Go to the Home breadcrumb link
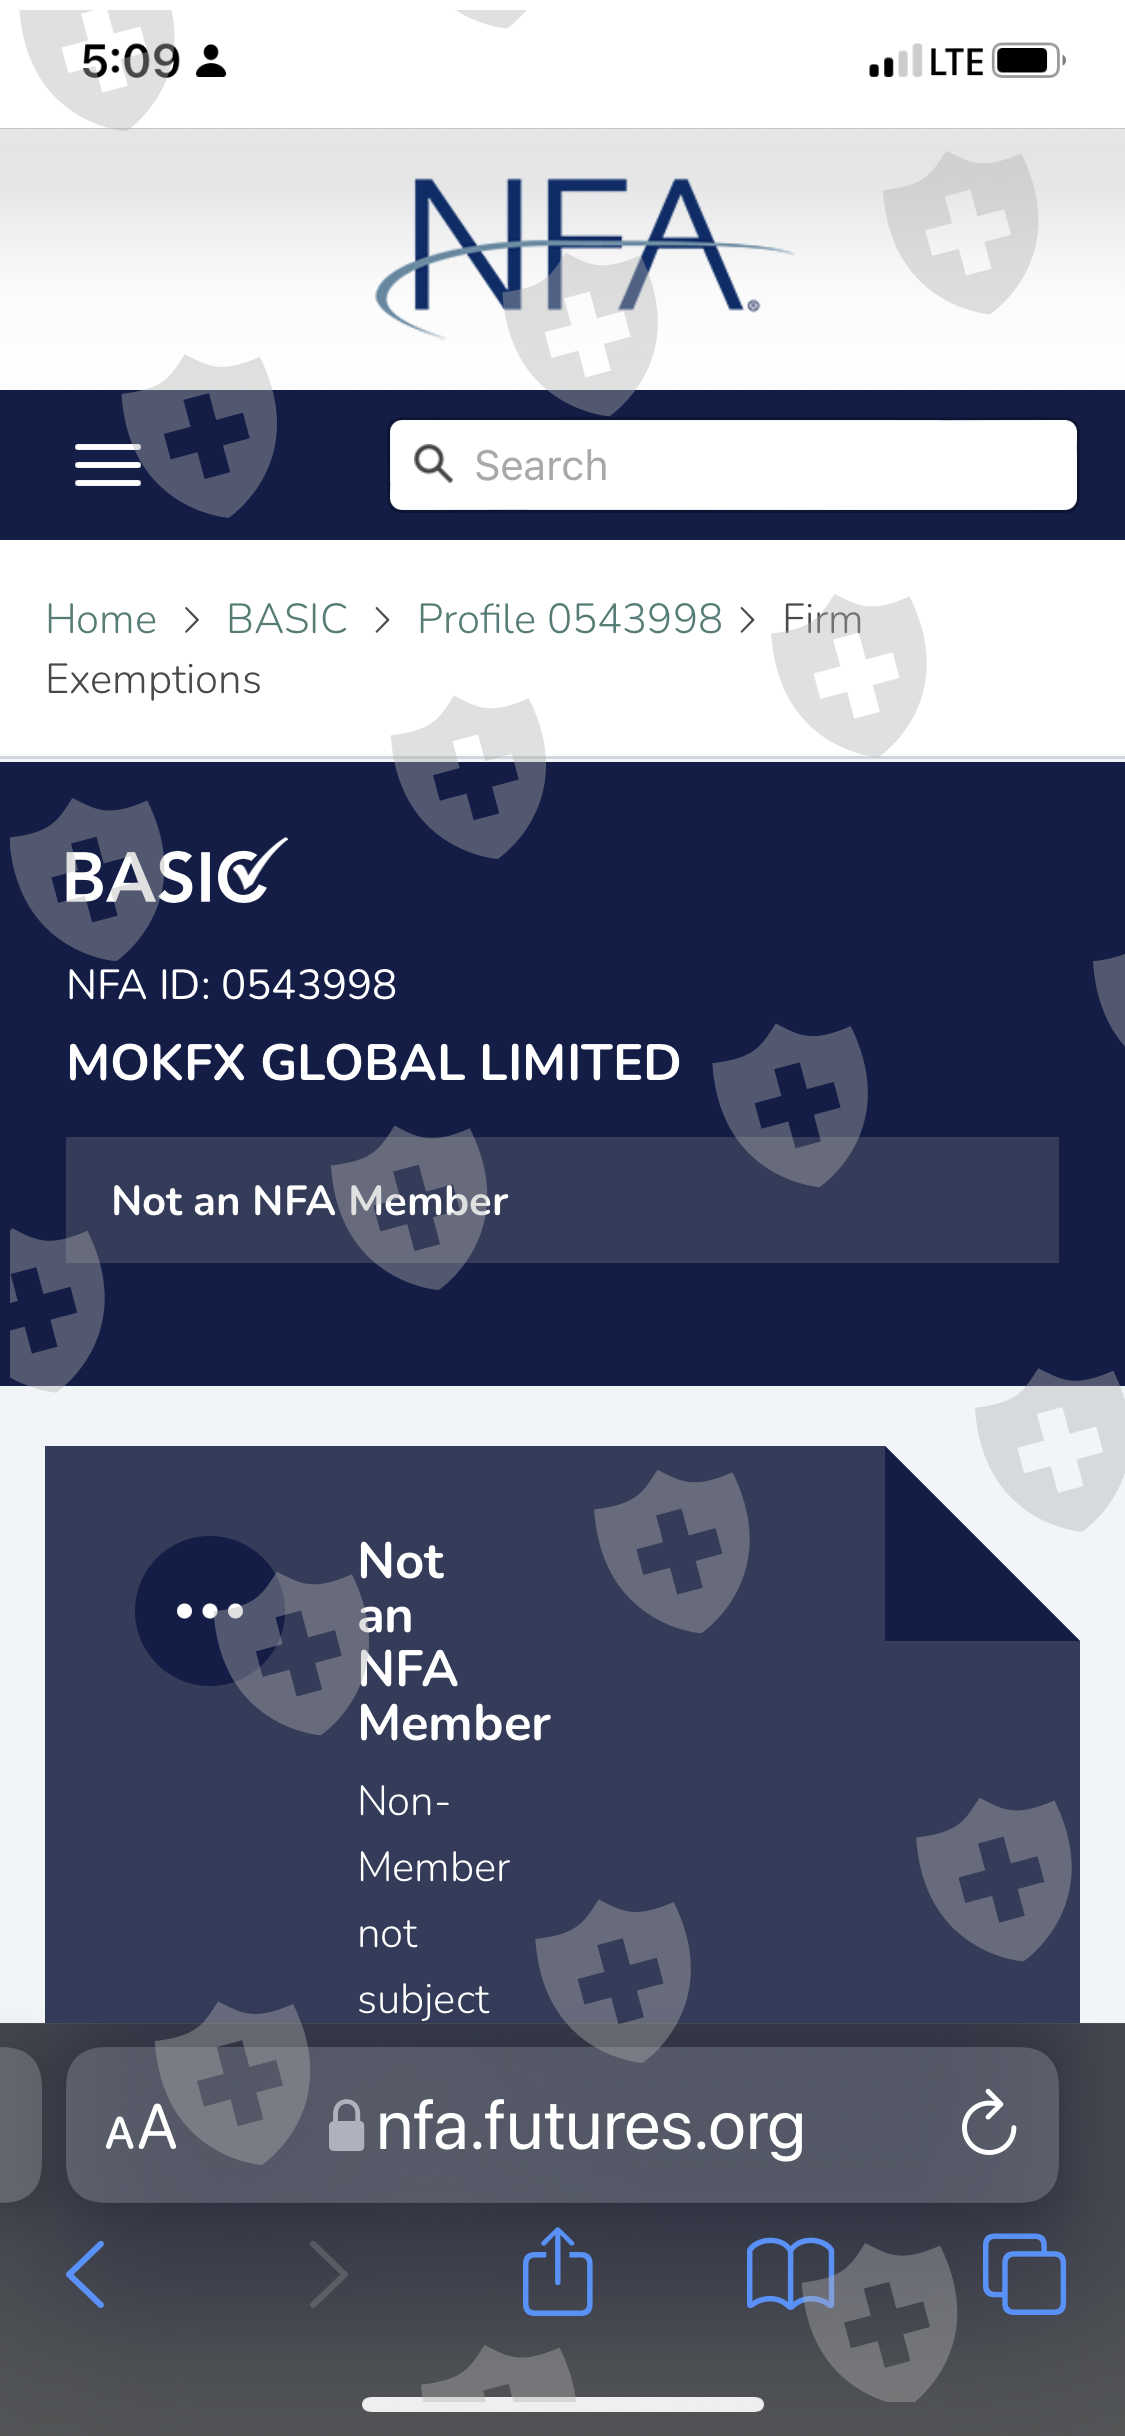 101,619
